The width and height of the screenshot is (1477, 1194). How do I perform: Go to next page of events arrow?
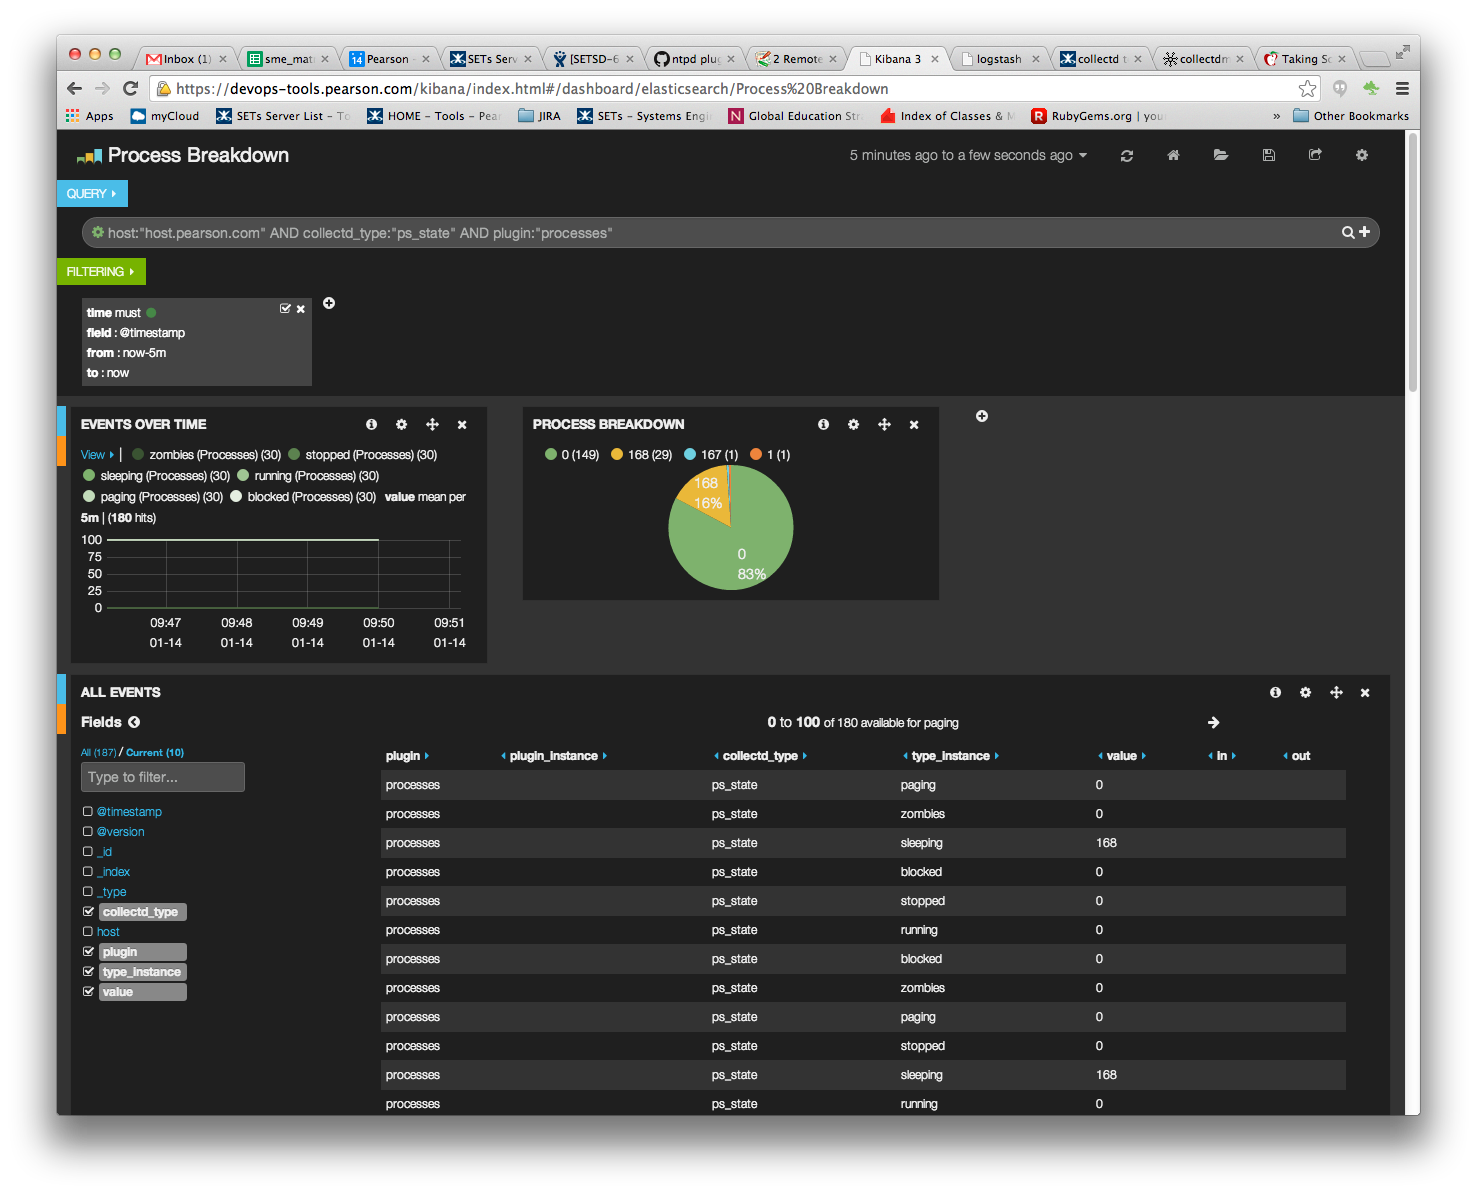[x=1213, y=722]
